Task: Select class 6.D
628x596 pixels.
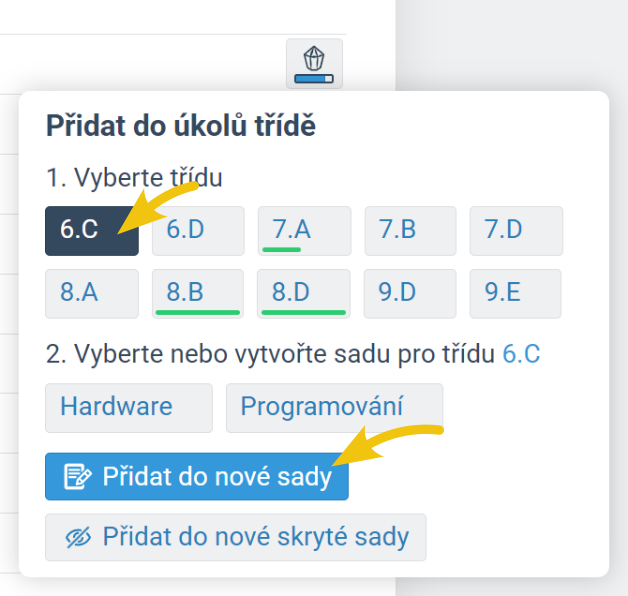Action: (x=198, y=231)
